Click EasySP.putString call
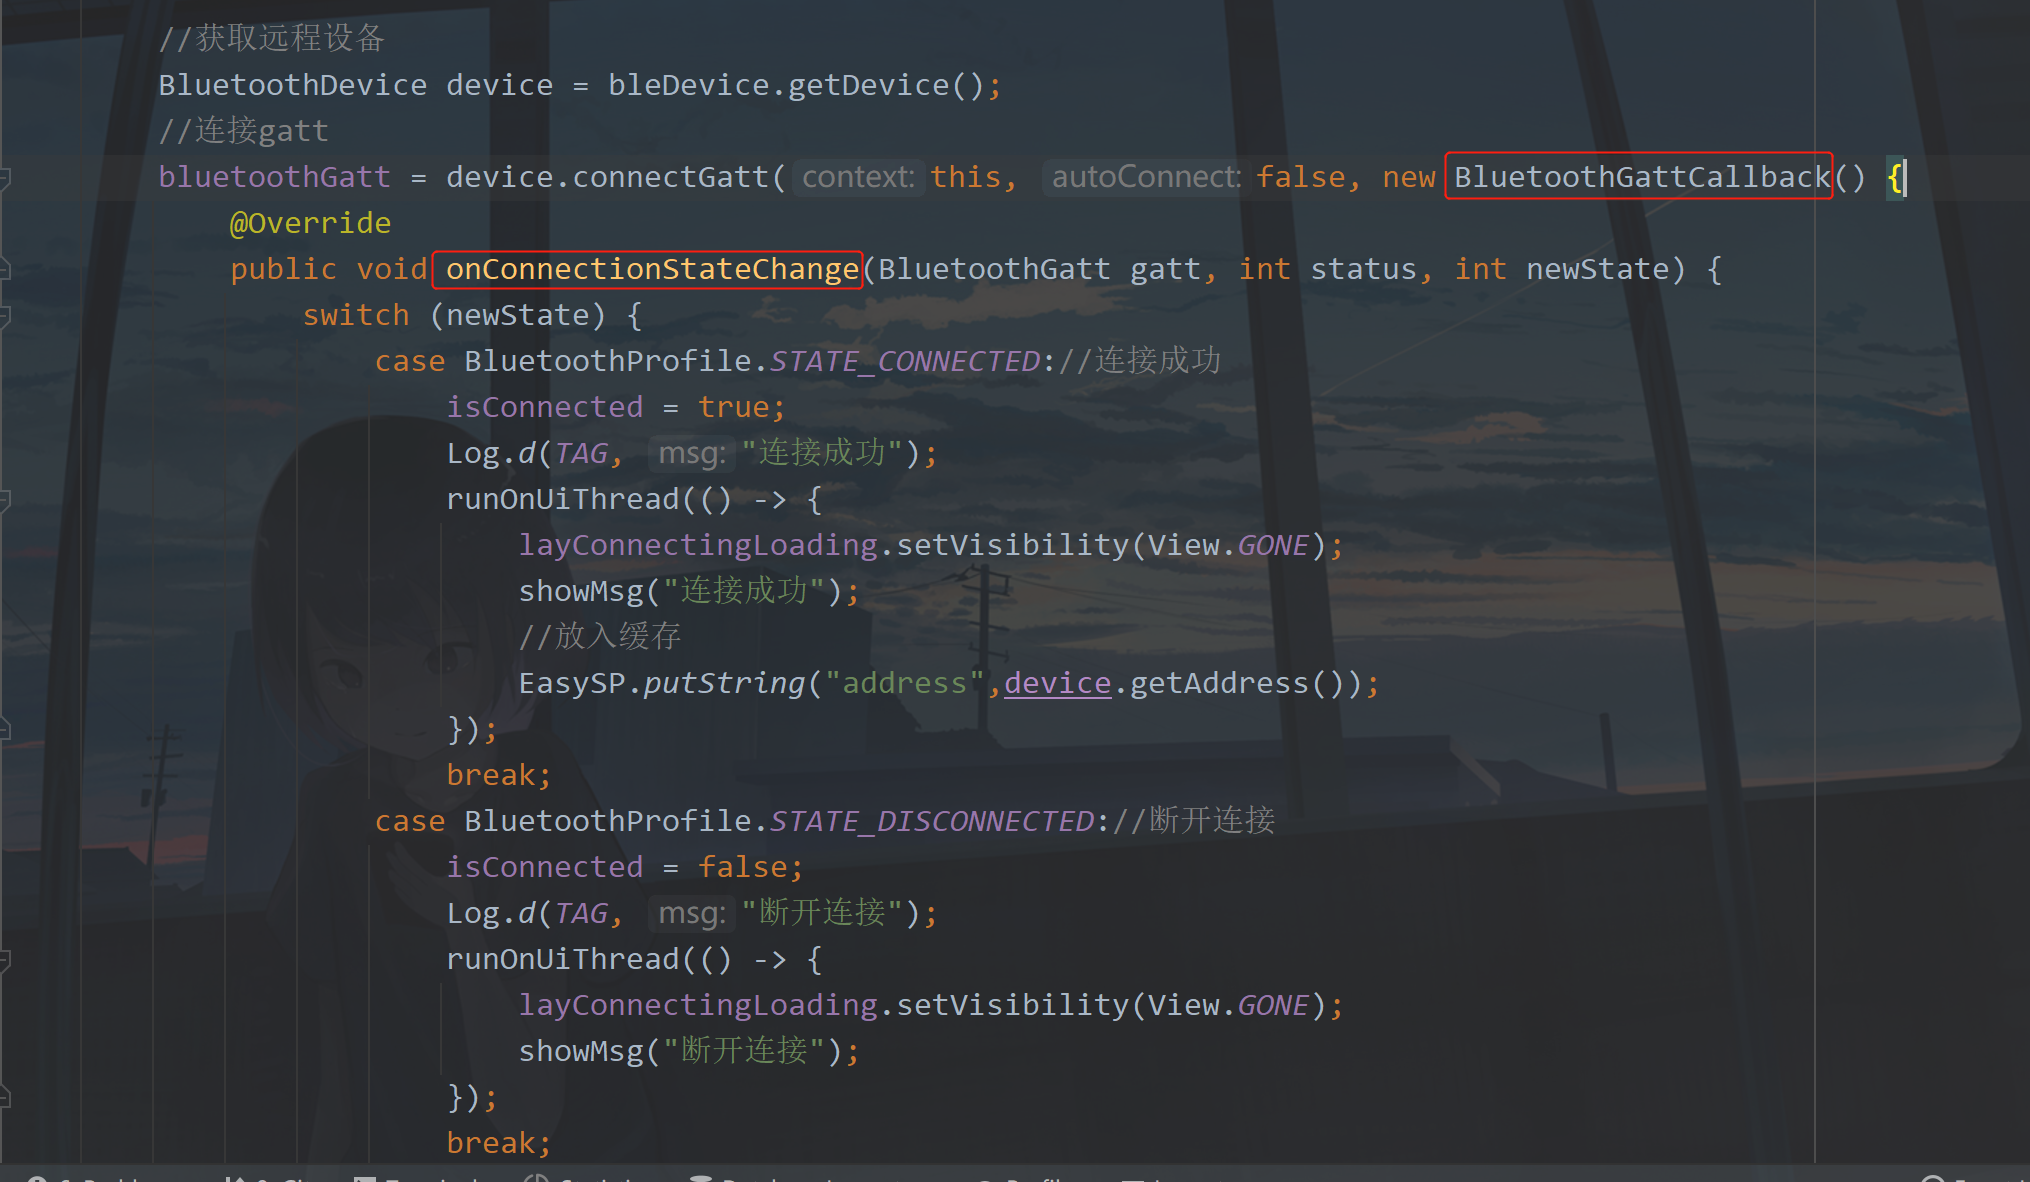2030x1182 pixels. pyautogui.click(x=661, y=683)
